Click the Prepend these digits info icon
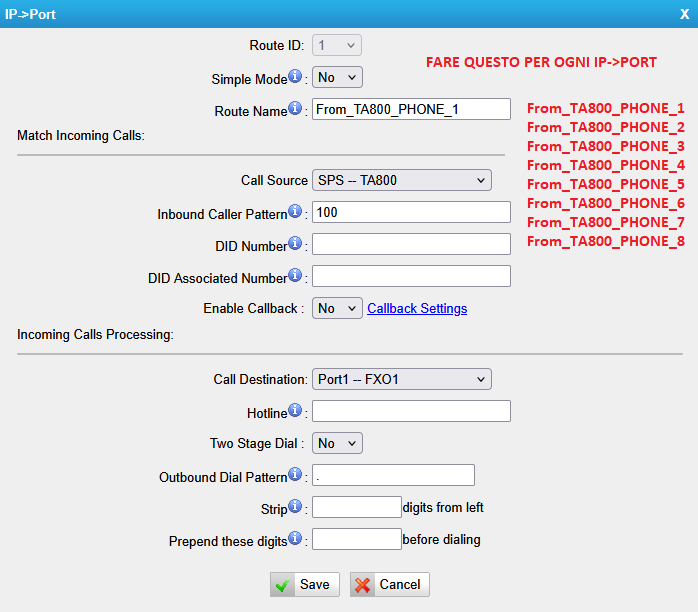The image size is (698, 612). click(296, 539)
